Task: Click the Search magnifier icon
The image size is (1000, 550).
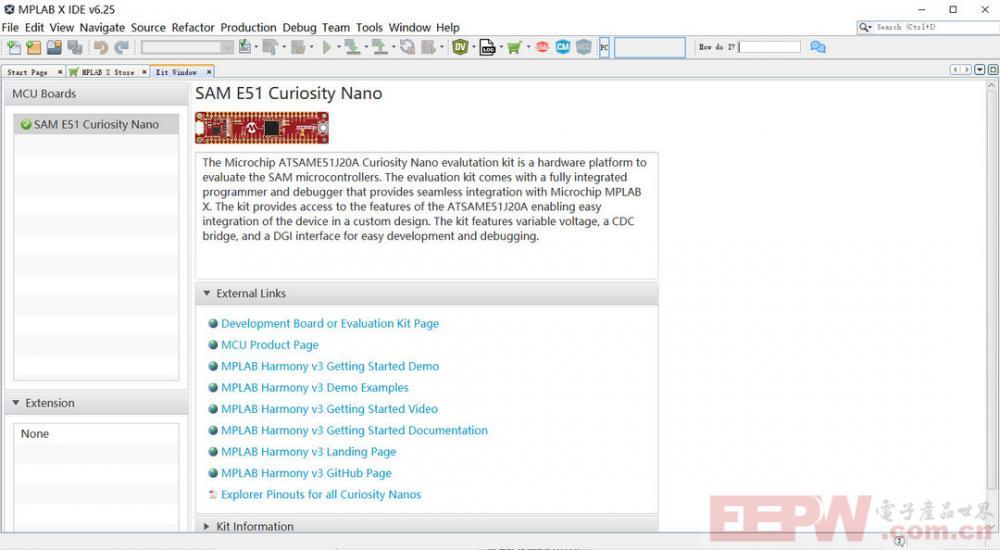Action: 864,27
